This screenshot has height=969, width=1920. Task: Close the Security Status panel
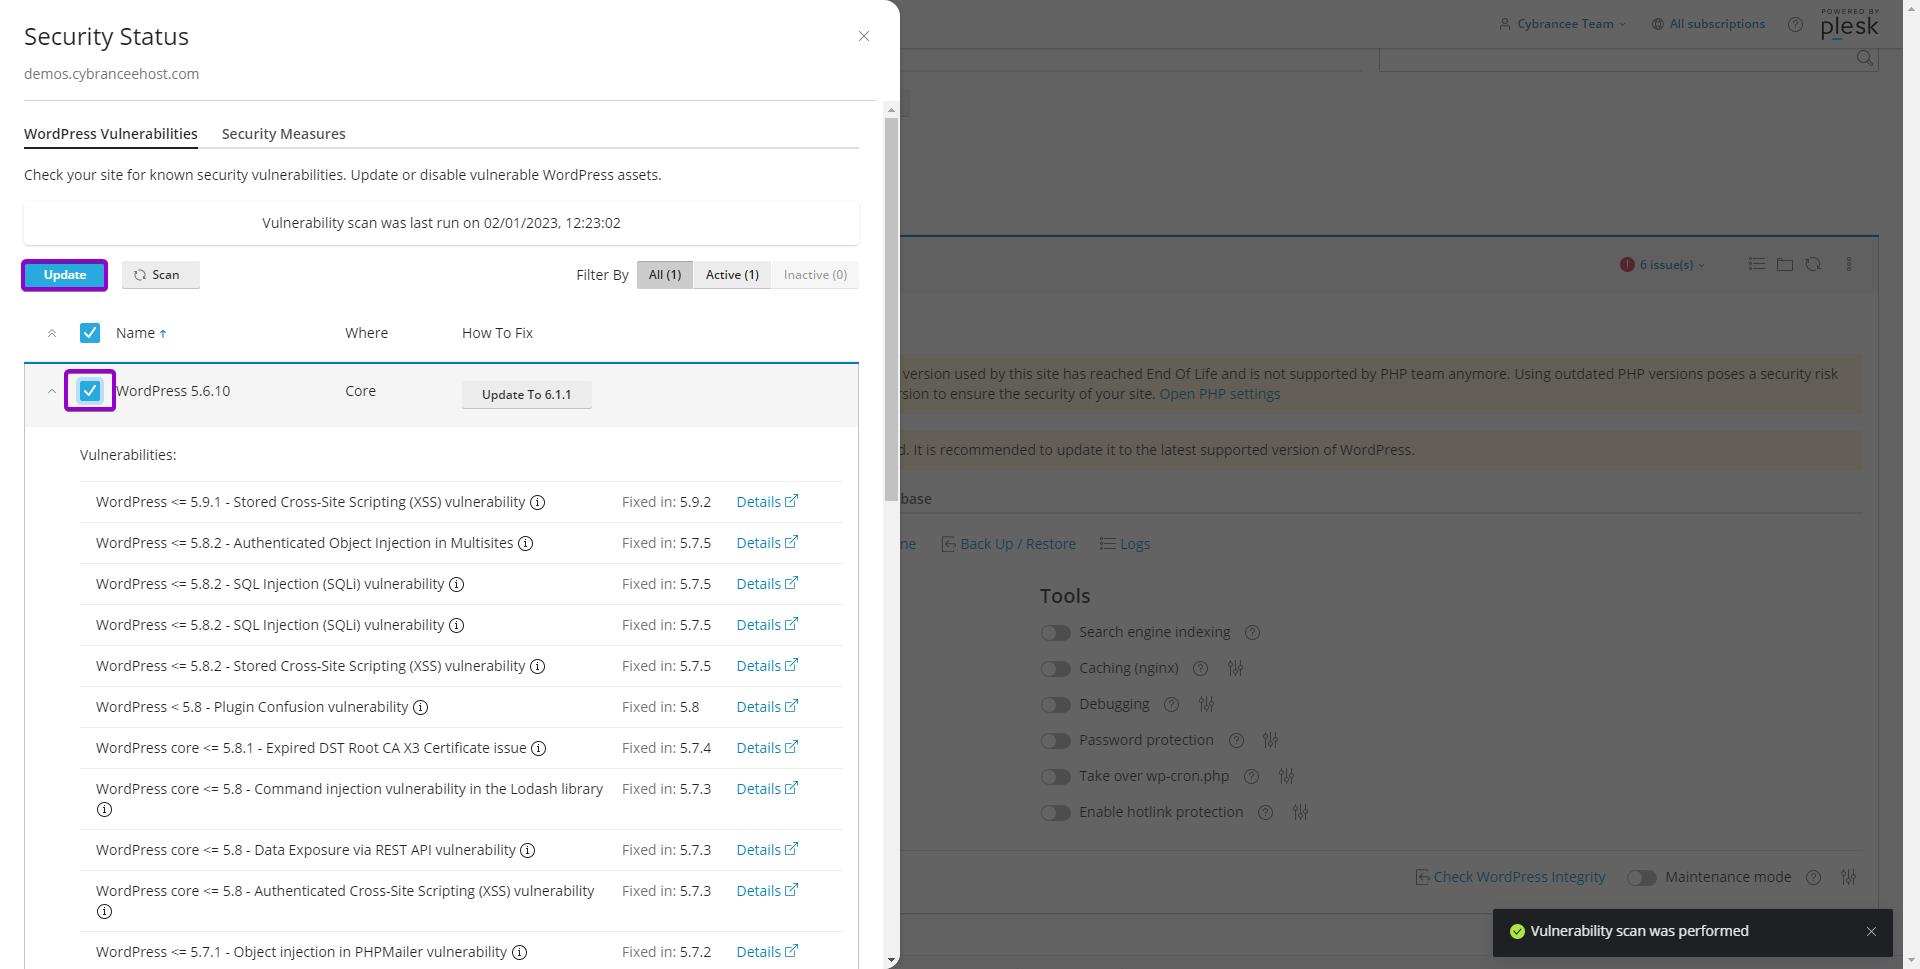864,36
